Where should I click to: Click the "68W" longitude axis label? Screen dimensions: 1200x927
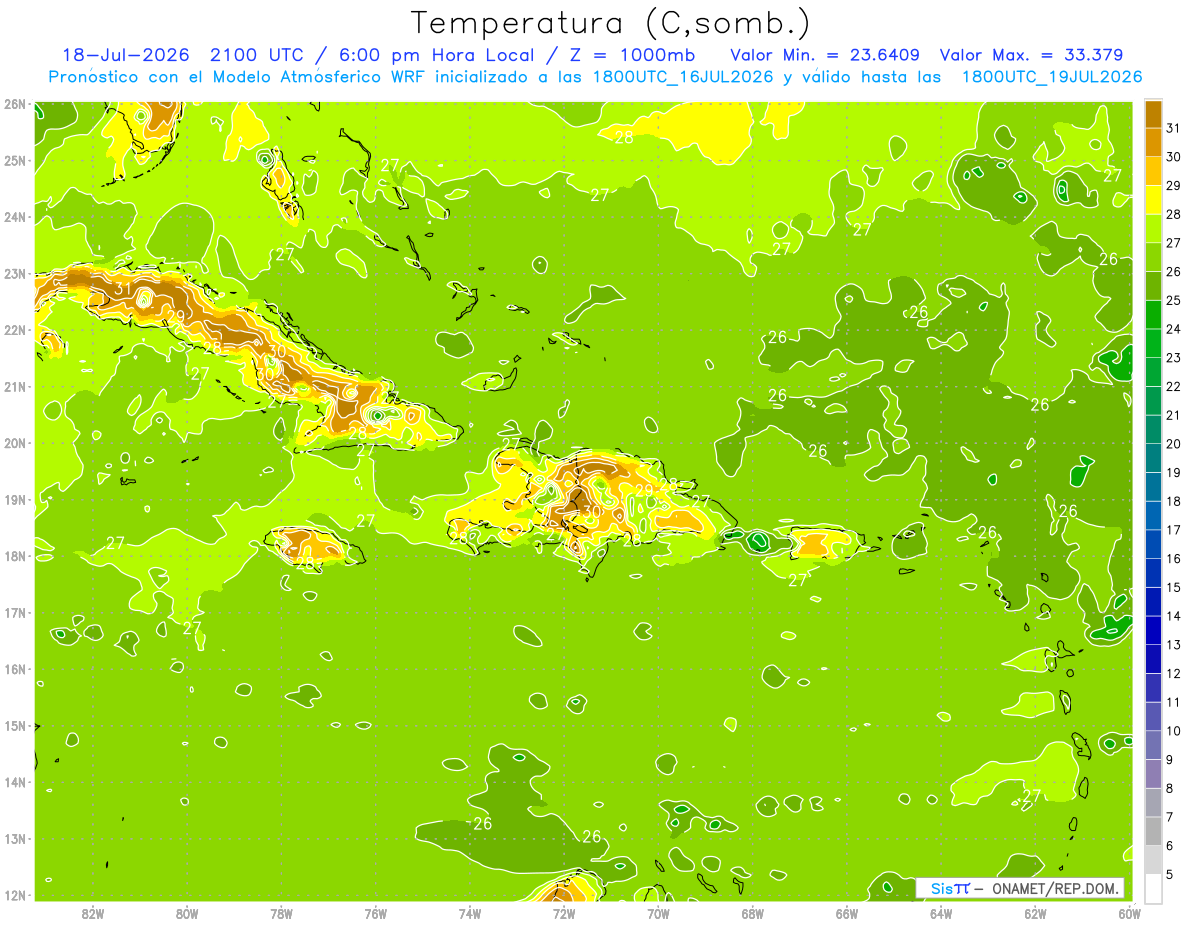pos(753,913)
